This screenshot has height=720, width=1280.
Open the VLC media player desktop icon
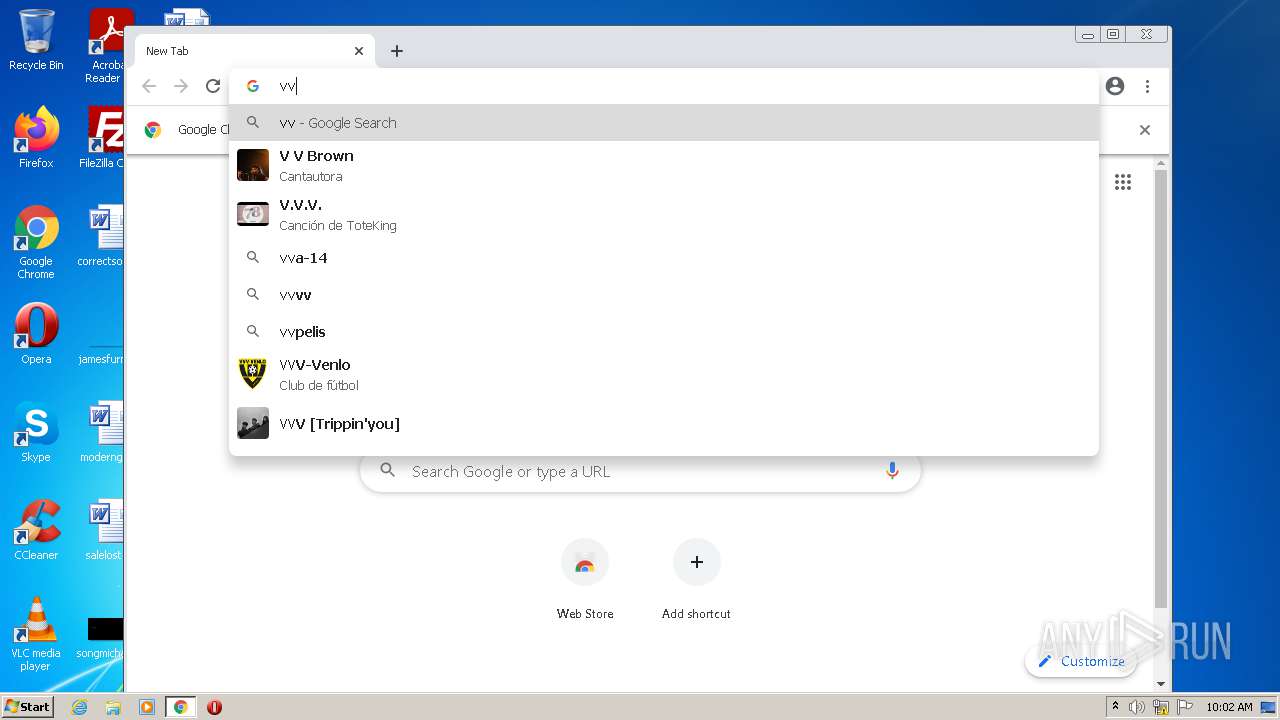(x=36, y=634)
